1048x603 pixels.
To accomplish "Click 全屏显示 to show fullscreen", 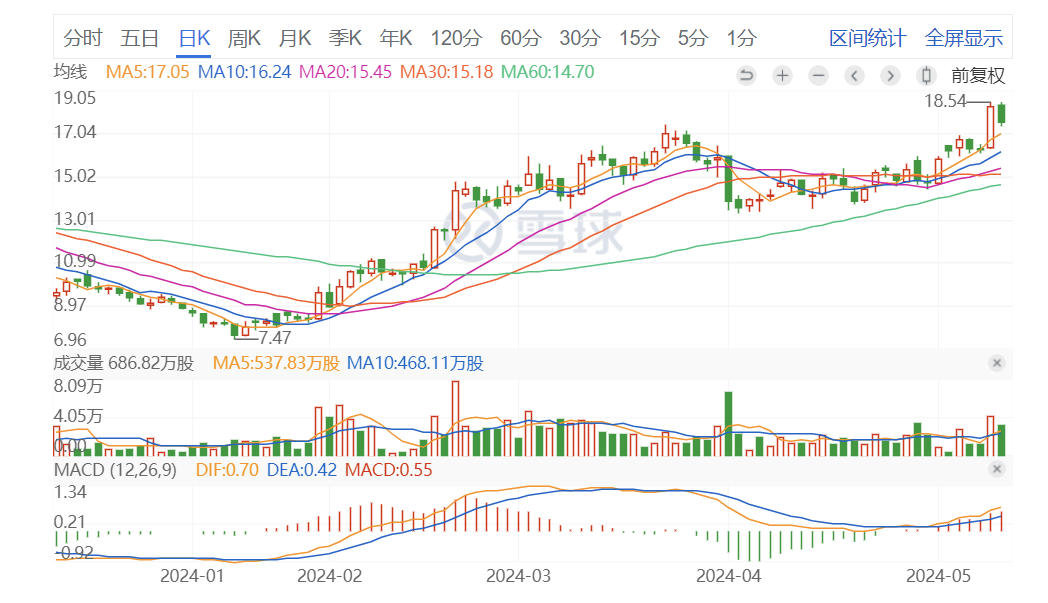I will coord(963,38).
